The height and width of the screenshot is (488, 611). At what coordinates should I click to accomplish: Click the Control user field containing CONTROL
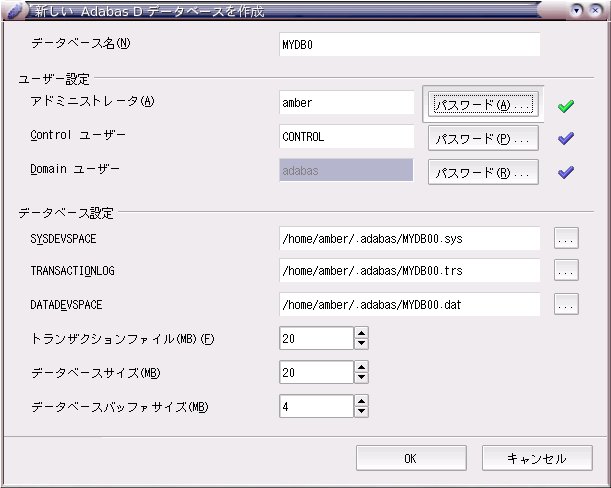click(346, 136)
